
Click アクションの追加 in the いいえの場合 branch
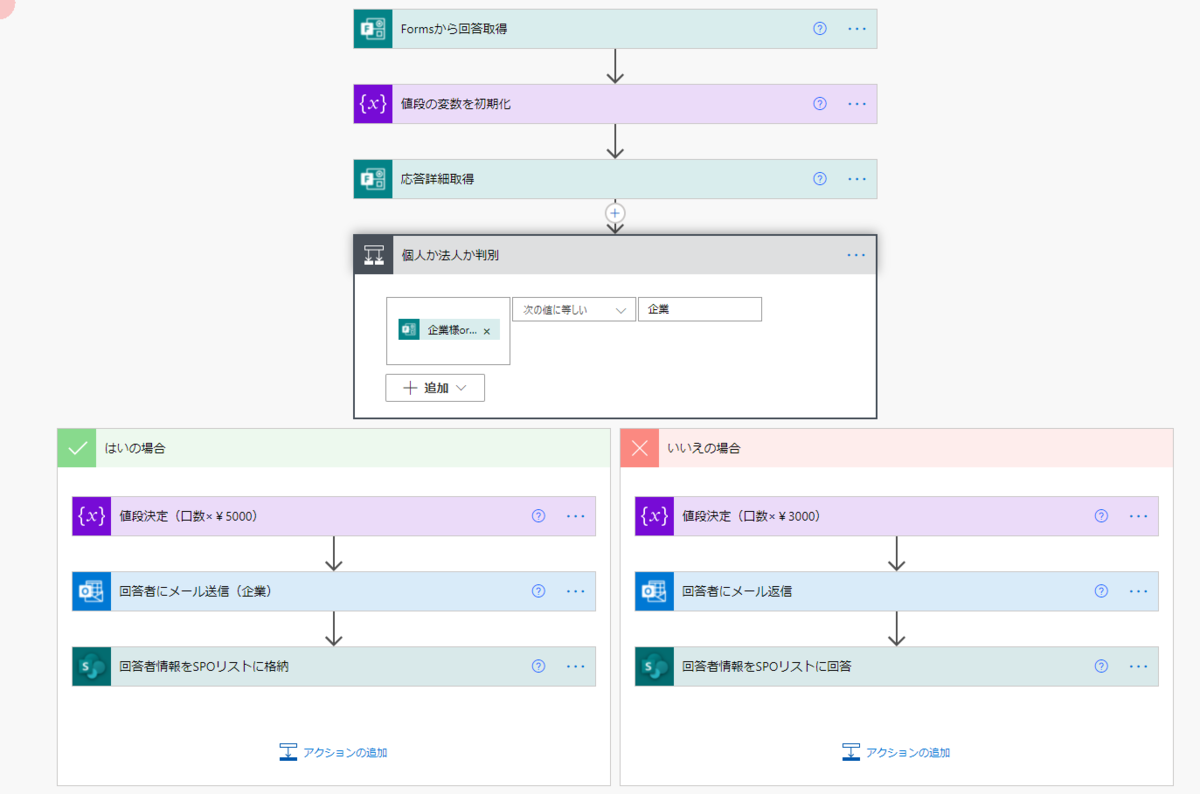tap(897, 752)
